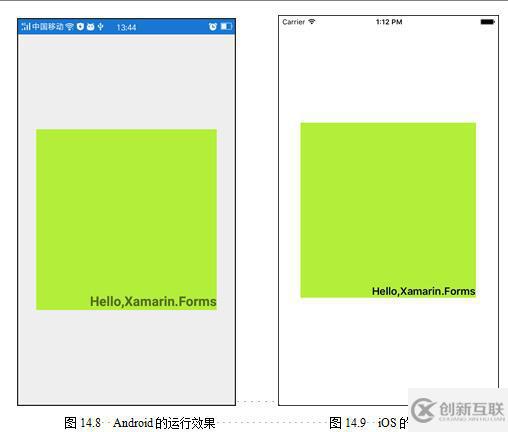Click the caption 图 14.8 Android的运行效果

(x=140, y=423)
